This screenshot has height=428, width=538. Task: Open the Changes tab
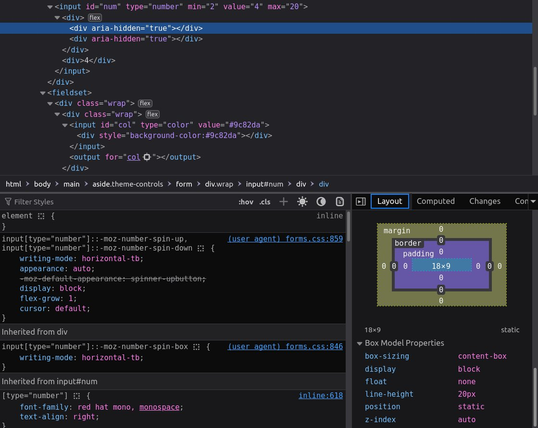[x=484, y=201]
